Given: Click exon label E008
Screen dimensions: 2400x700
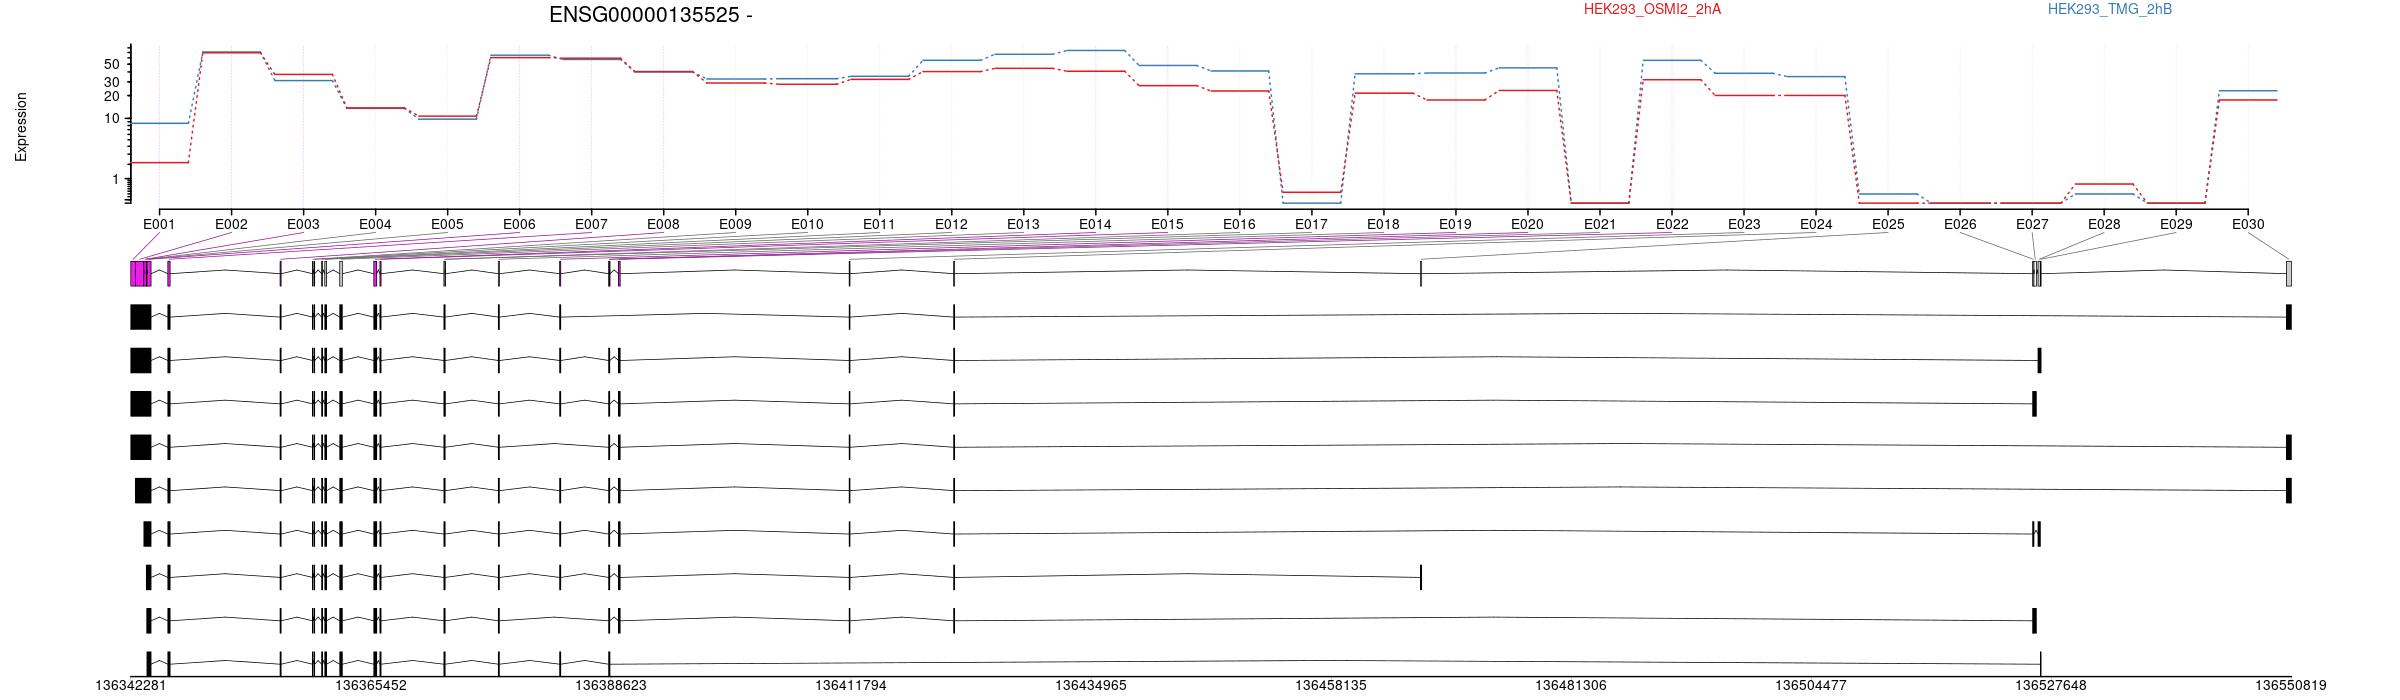Looking at the screenshot, I should pos(663,225).
